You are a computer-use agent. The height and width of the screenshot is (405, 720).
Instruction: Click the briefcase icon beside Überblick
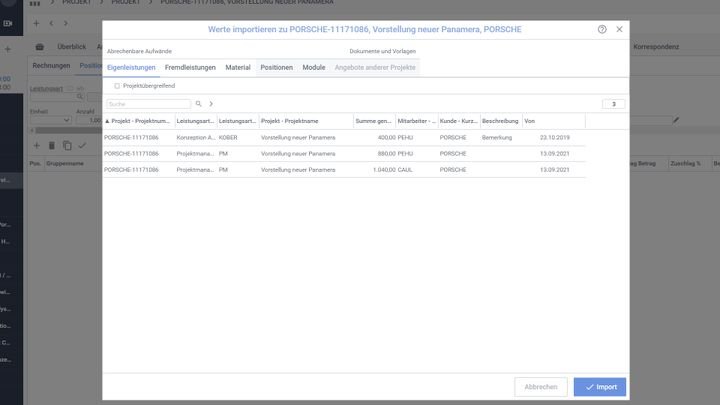[x=40, y=46]
